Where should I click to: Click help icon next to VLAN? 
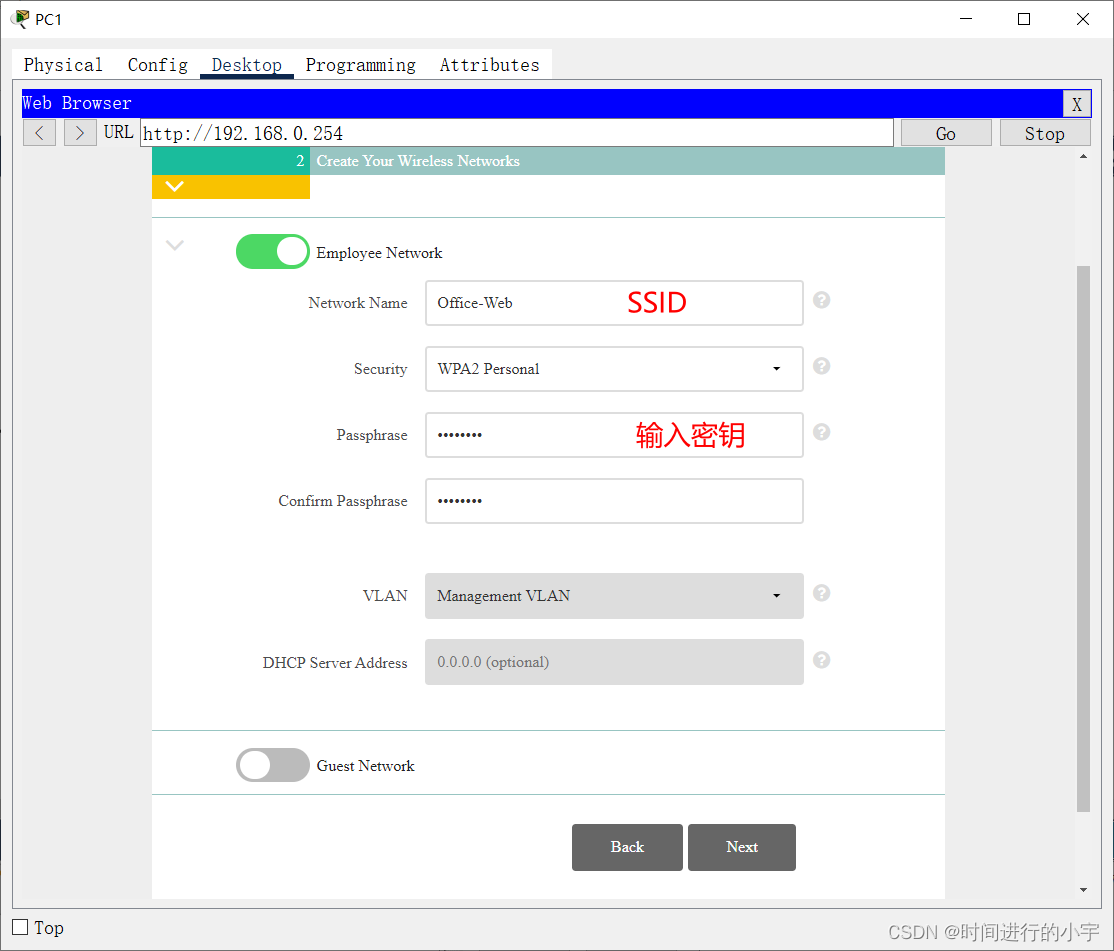(x=821, y=593)
